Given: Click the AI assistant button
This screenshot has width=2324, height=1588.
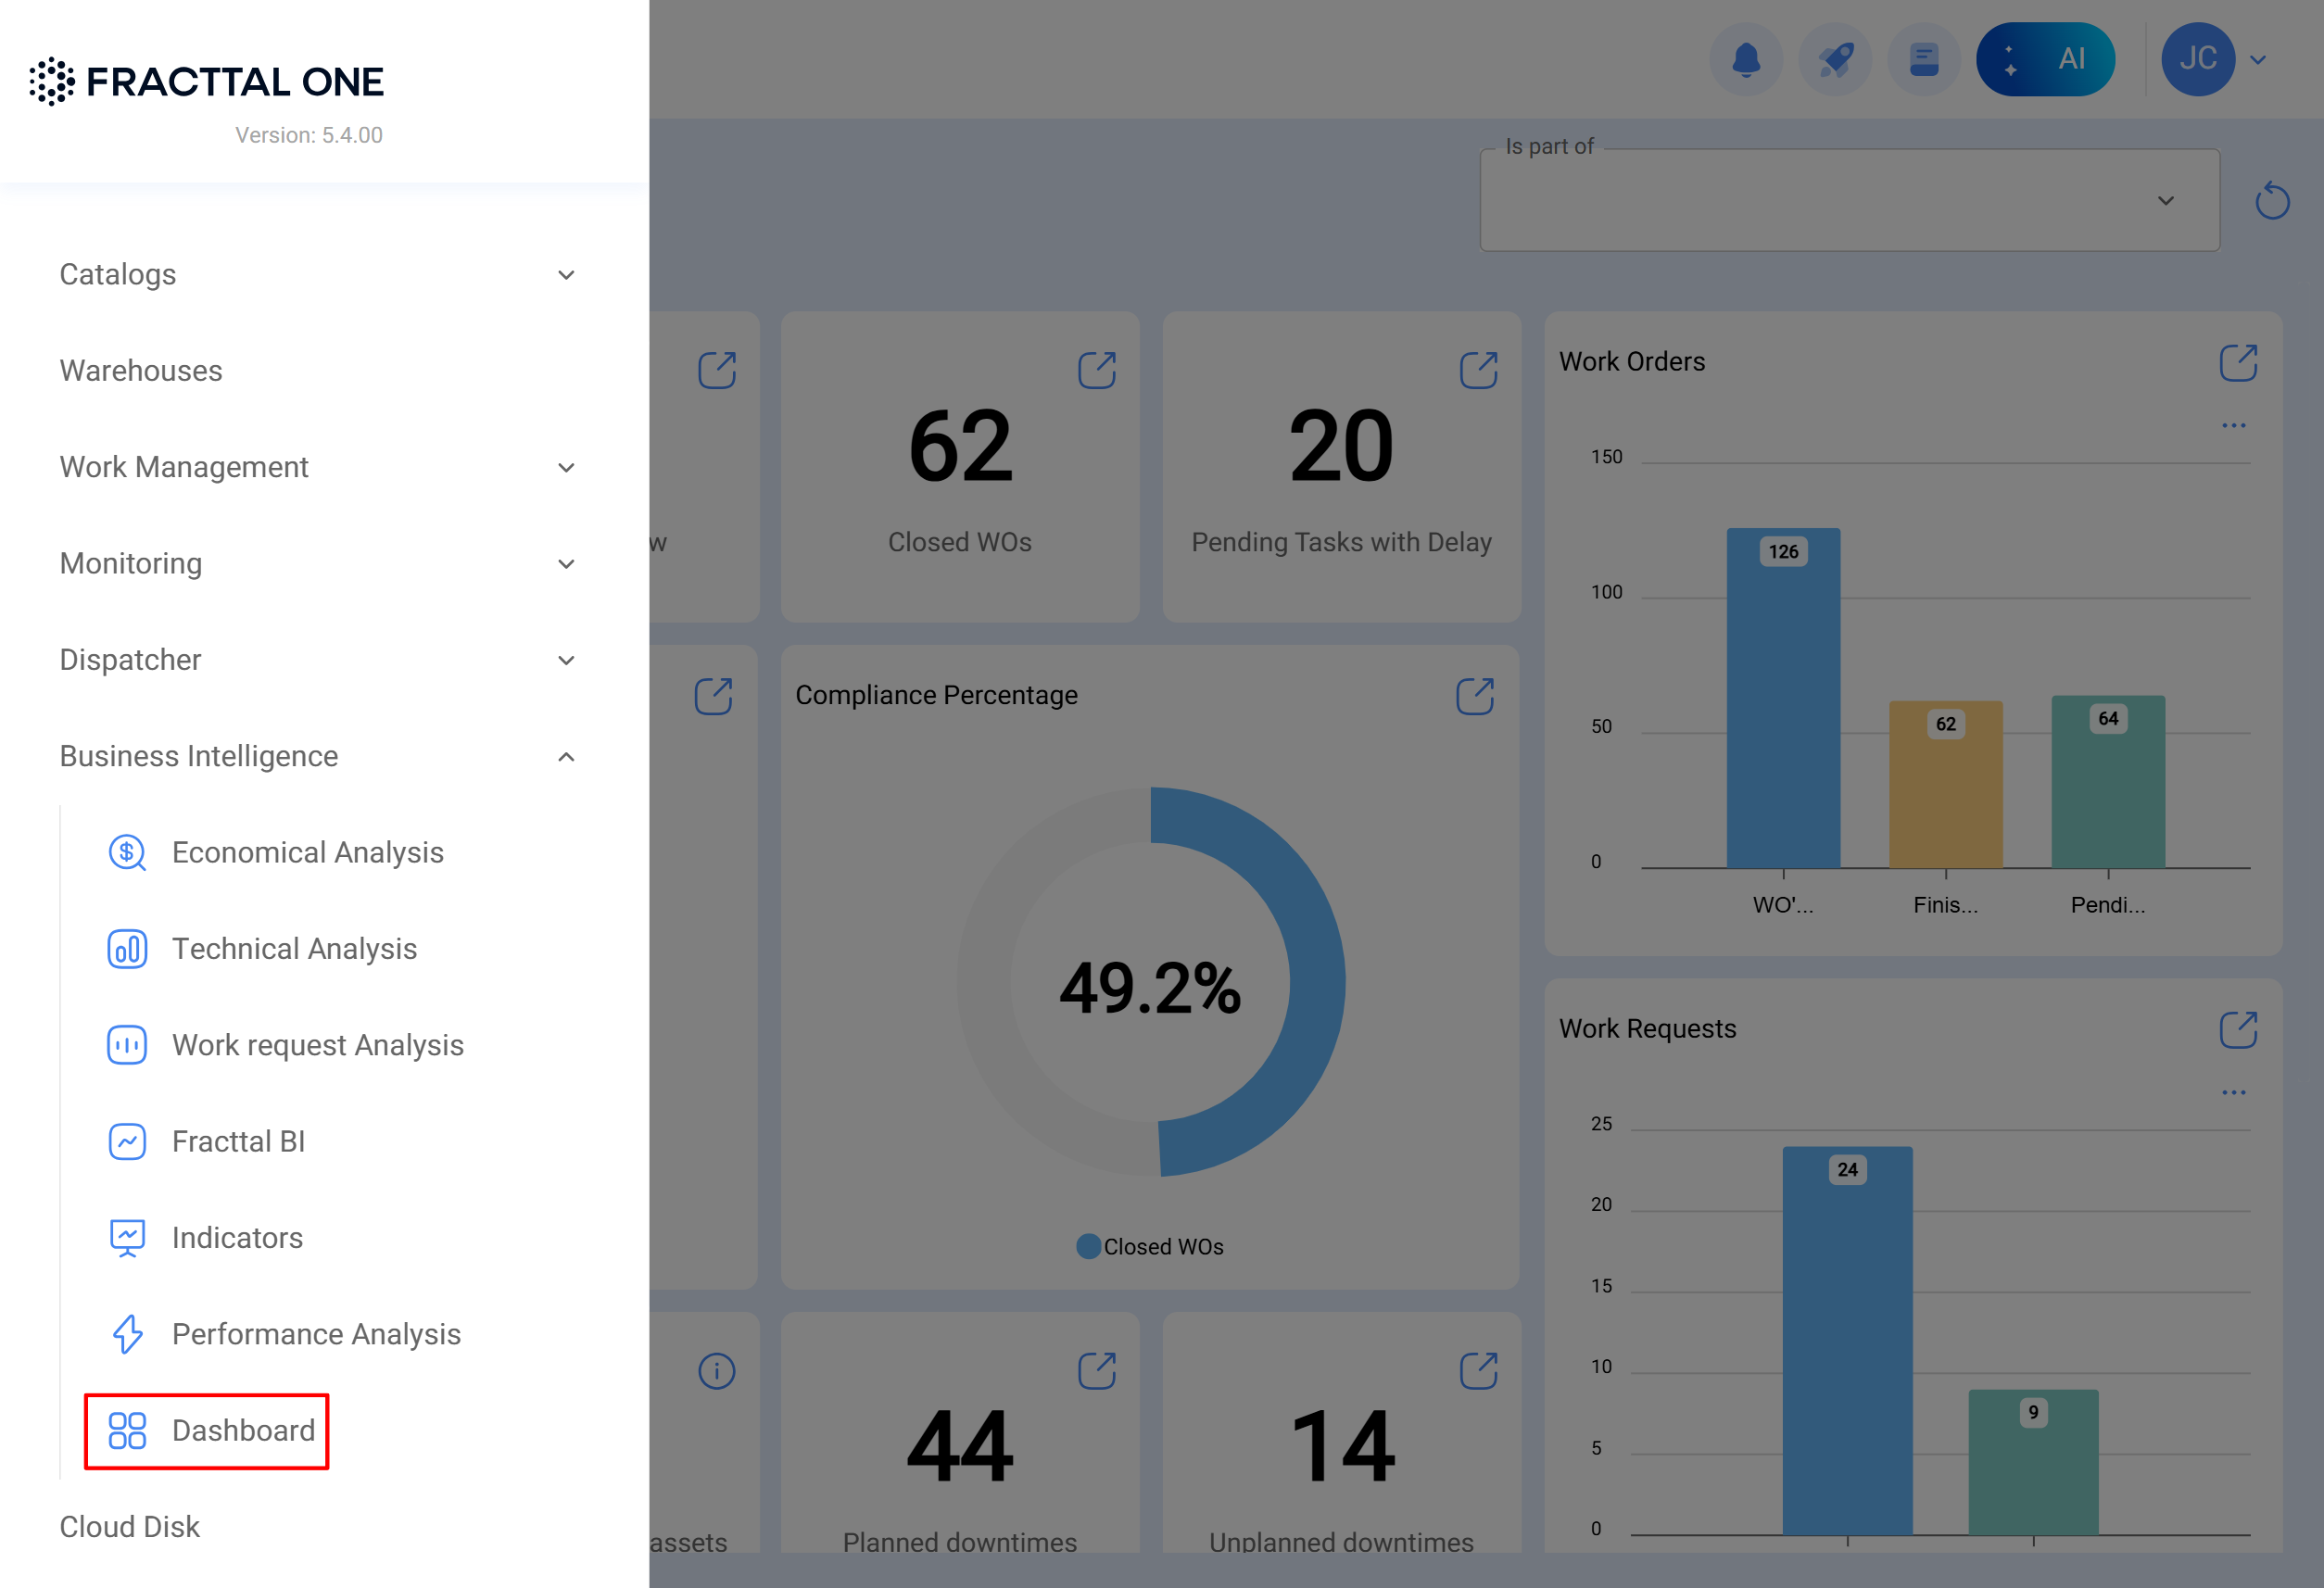Looking at the screenshot, I should 2044,59.
